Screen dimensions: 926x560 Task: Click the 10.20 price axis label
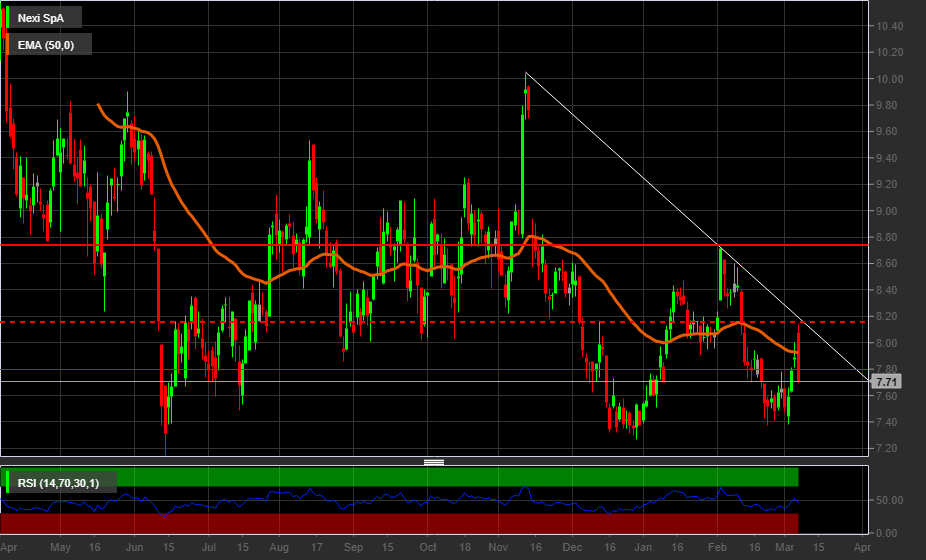click(889, 52)
